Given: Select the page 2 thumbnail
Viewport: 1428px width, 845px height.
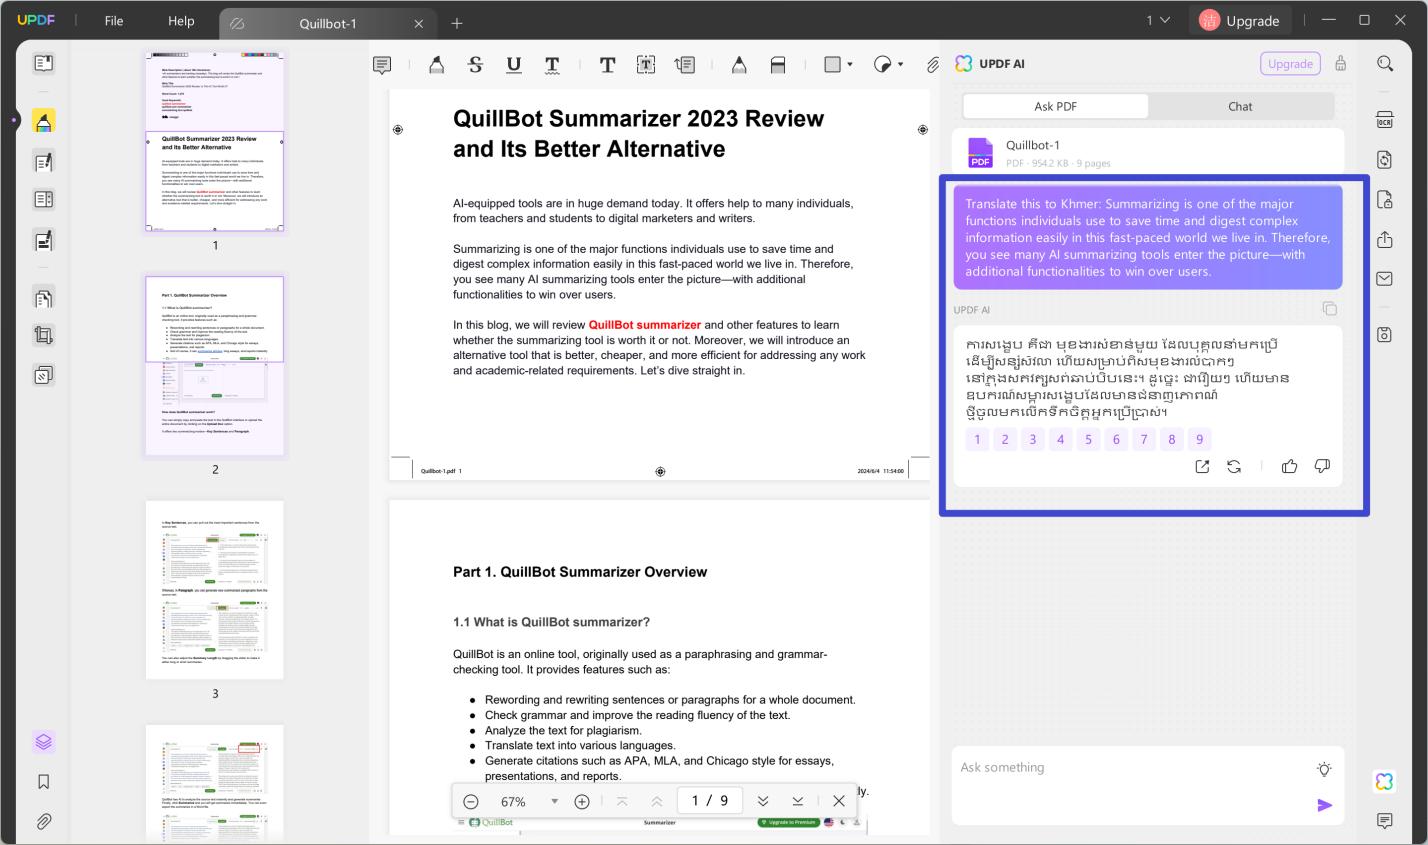Looking at the screenshot, I should tap(215, 365).
